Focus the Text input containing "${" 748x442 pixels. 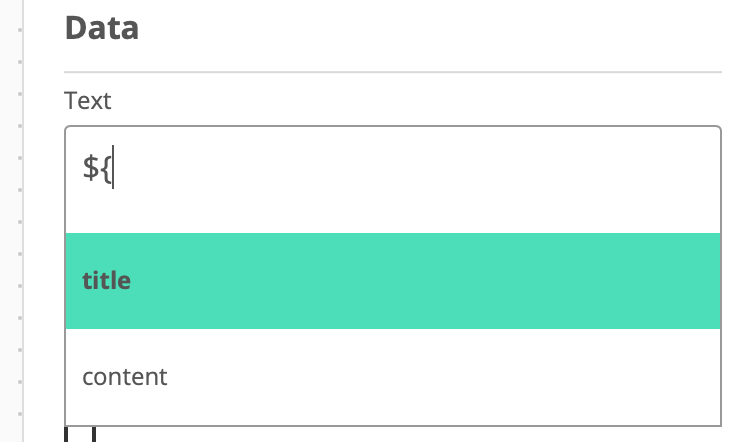point(393,180)
